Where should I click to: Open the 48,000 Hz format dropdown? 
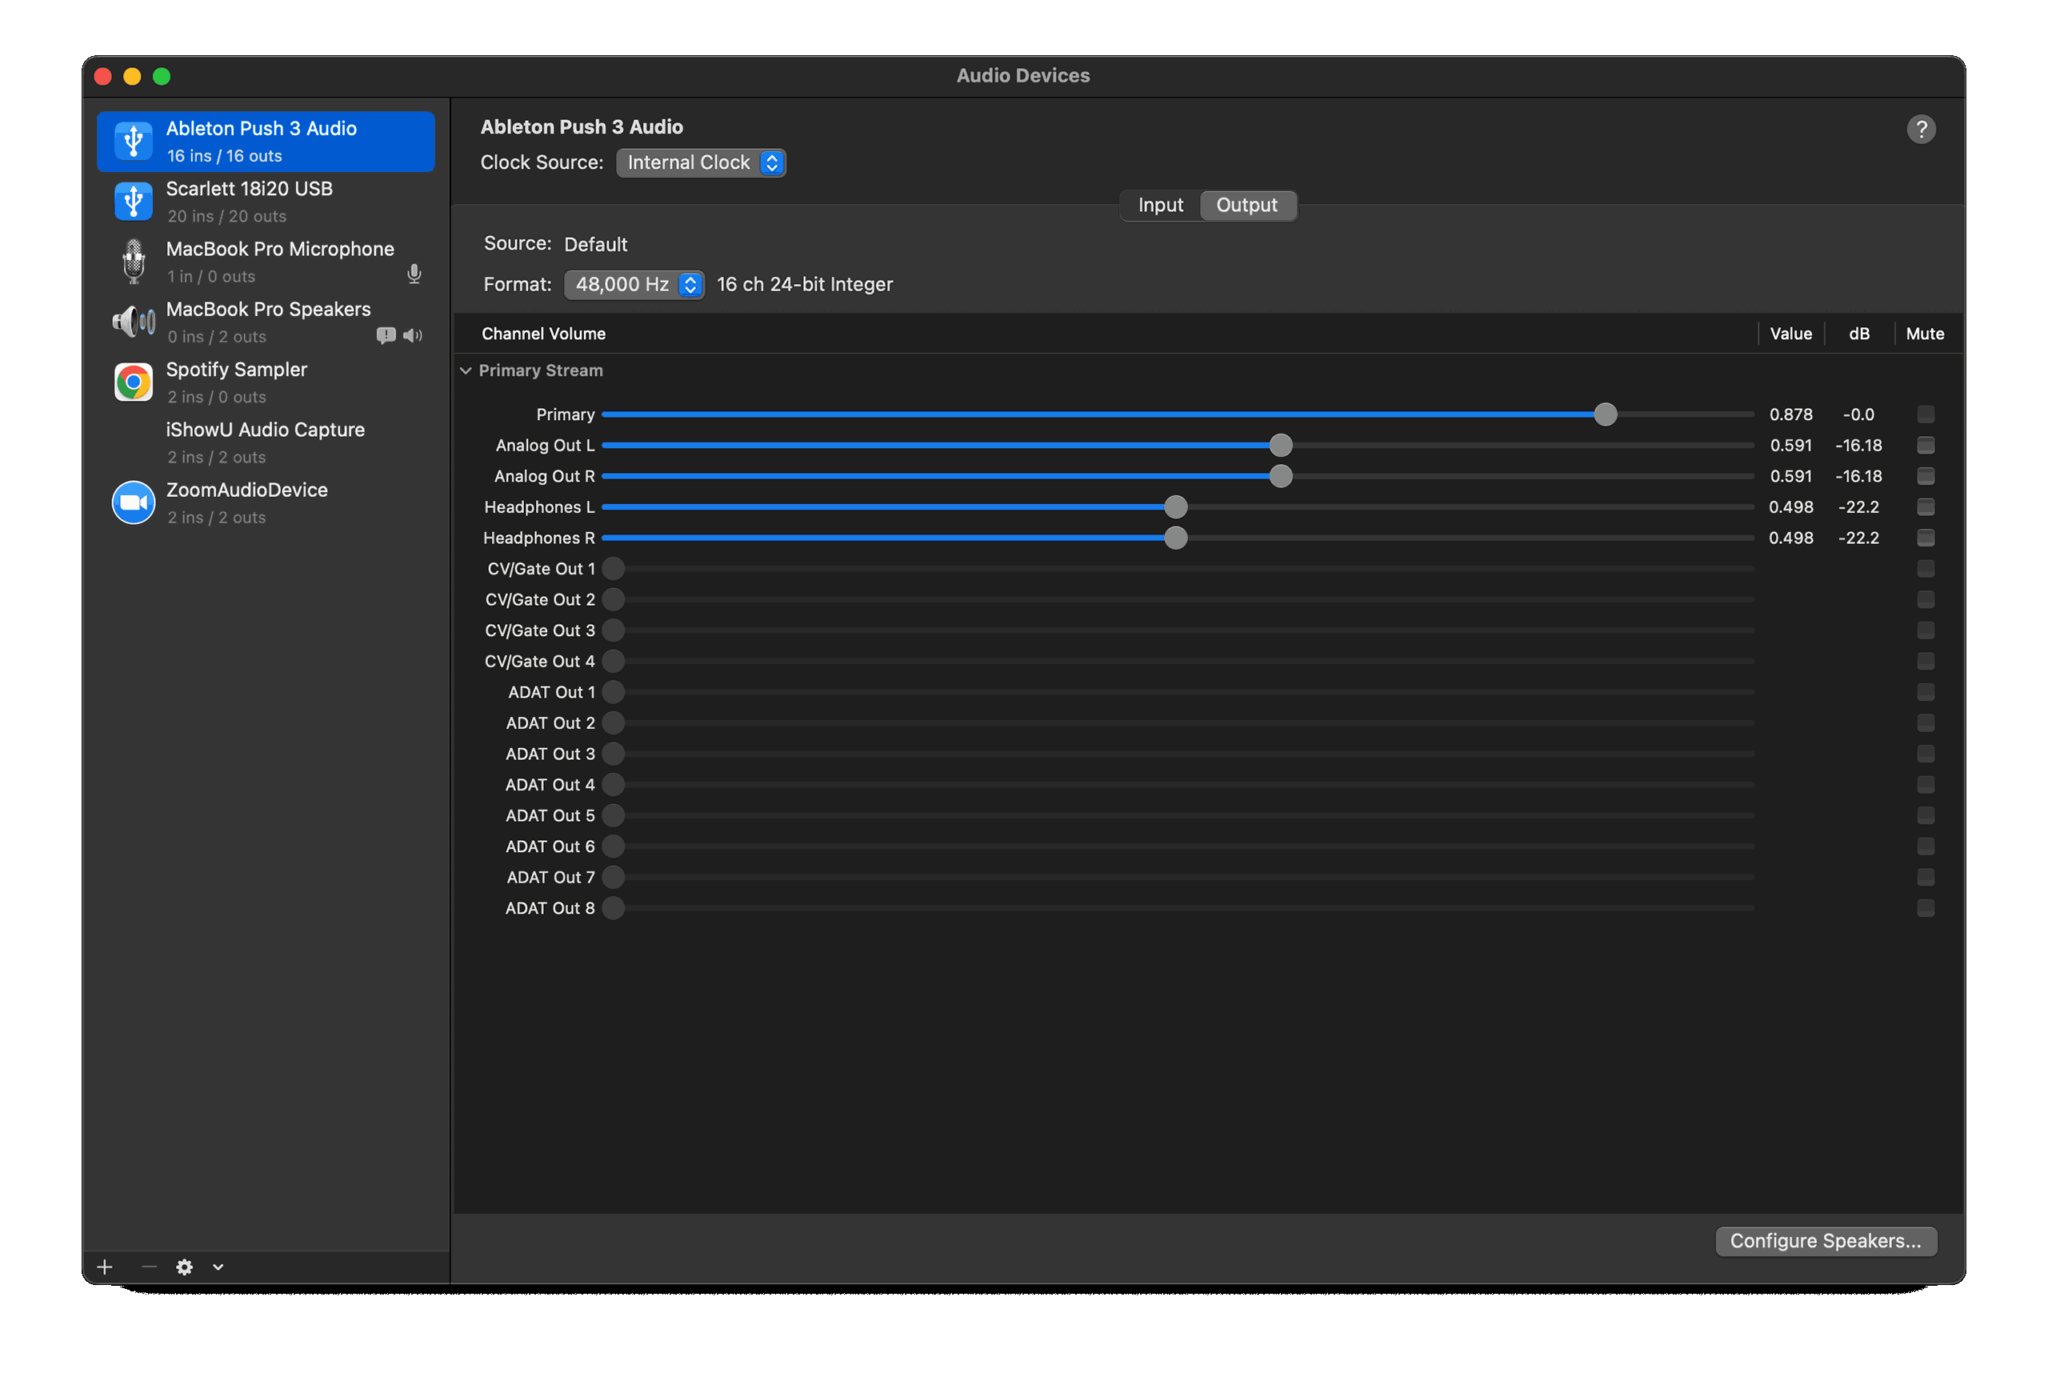(x=634, y=285)
